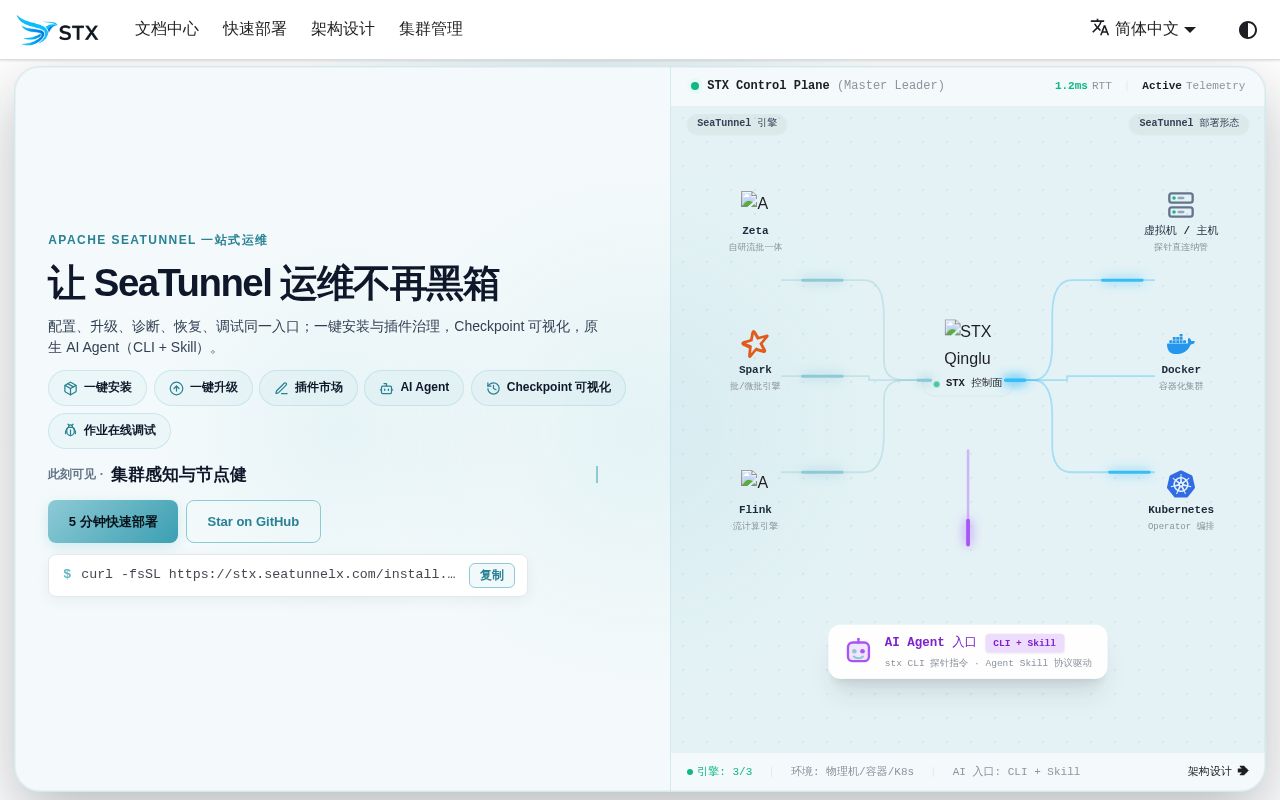
Task: Click the pencil icon on 插件市场
Action: 281,388
